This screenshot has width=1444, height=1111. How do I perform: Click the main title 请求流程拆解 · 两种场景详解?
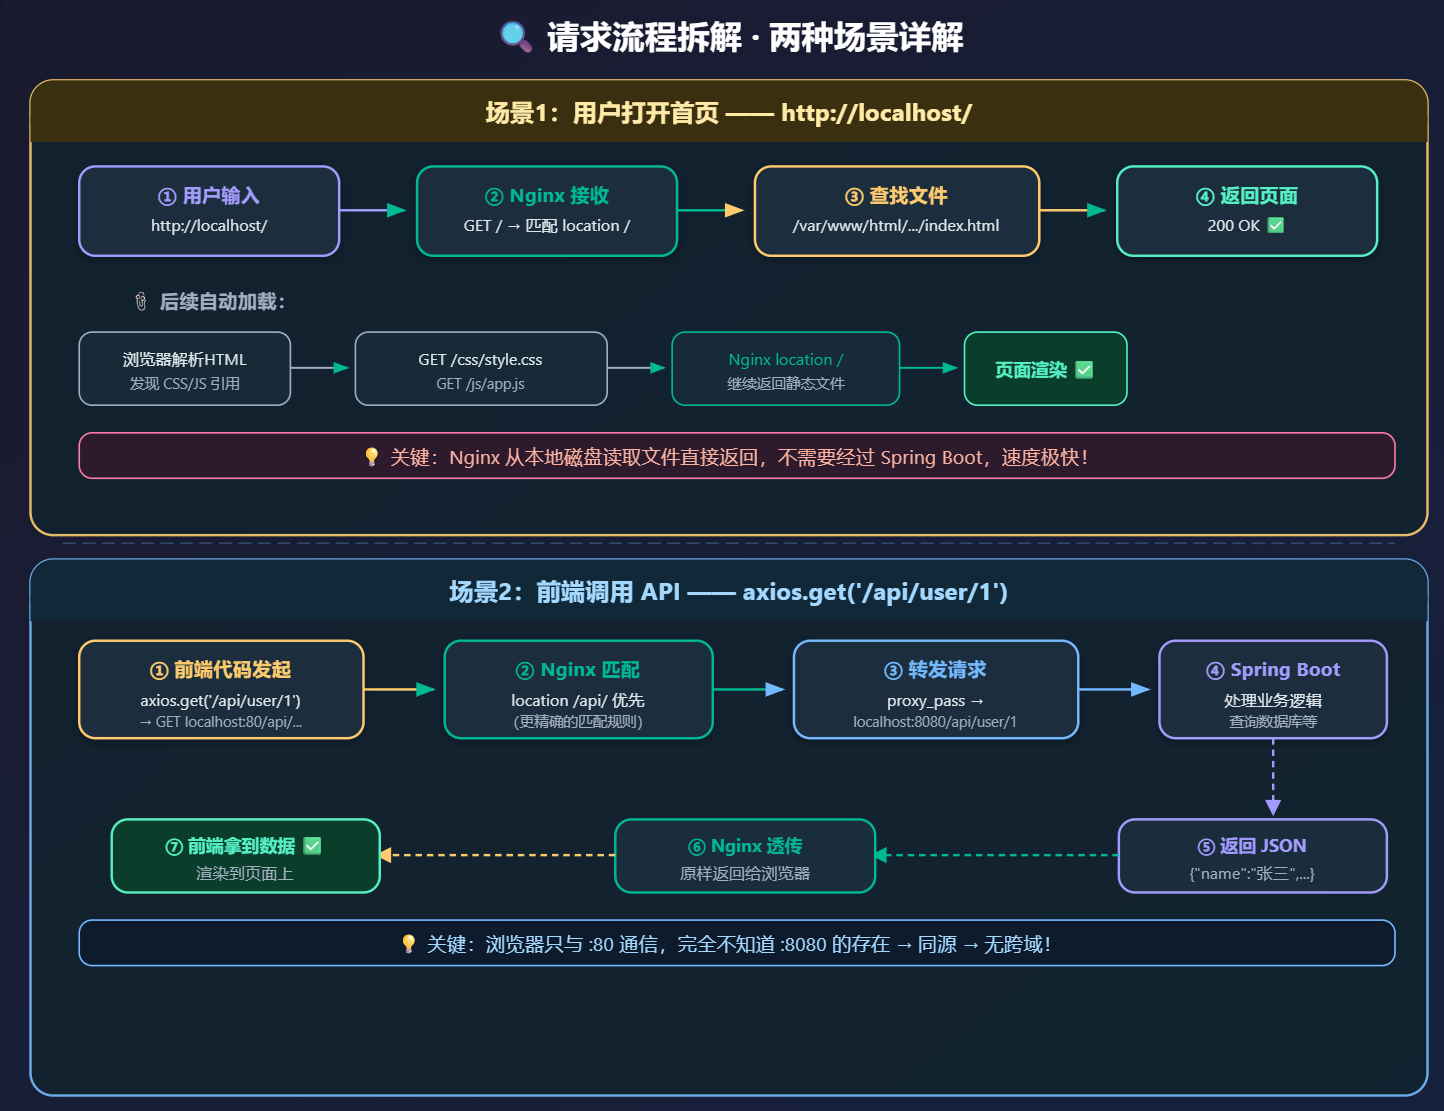pos(755,37)
